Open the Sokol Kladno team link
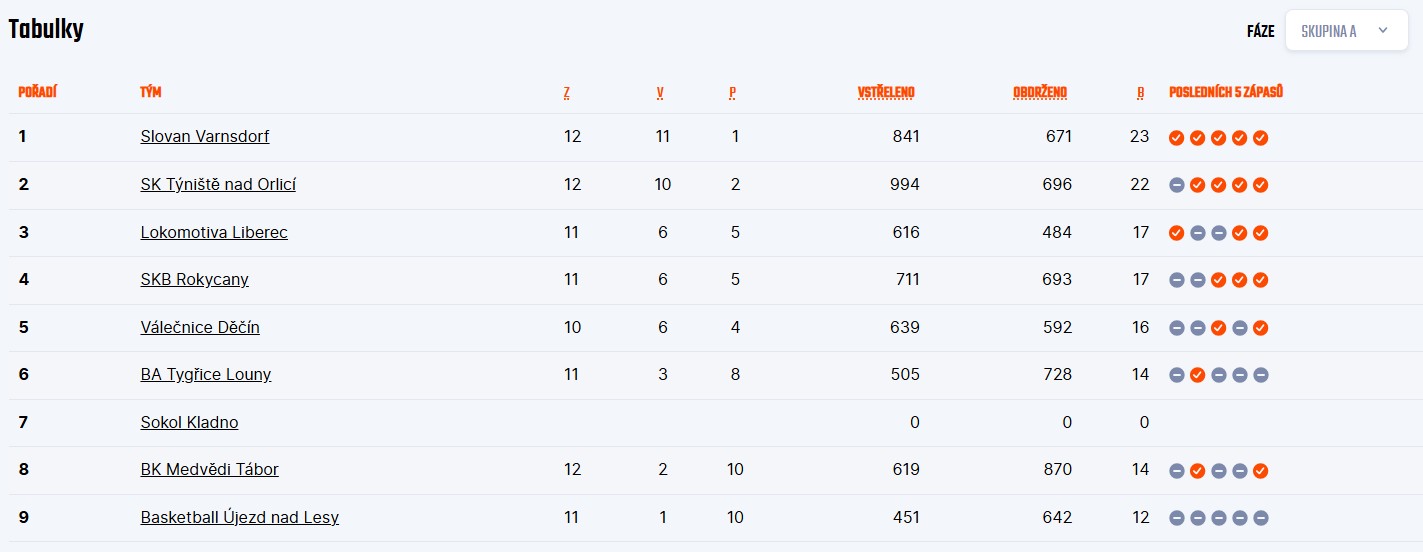The image size is (1423, 552). (189, 423)
